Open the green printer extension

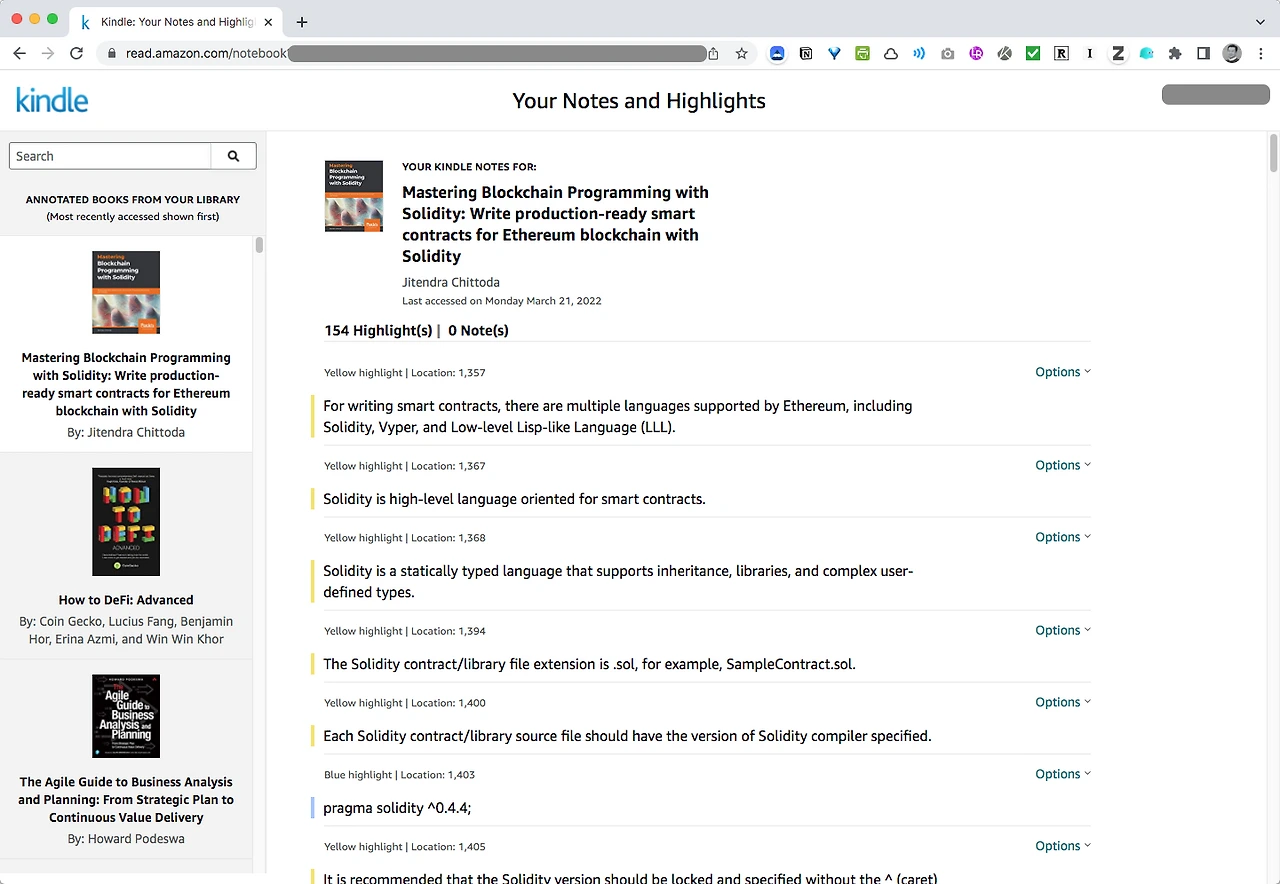862,54
